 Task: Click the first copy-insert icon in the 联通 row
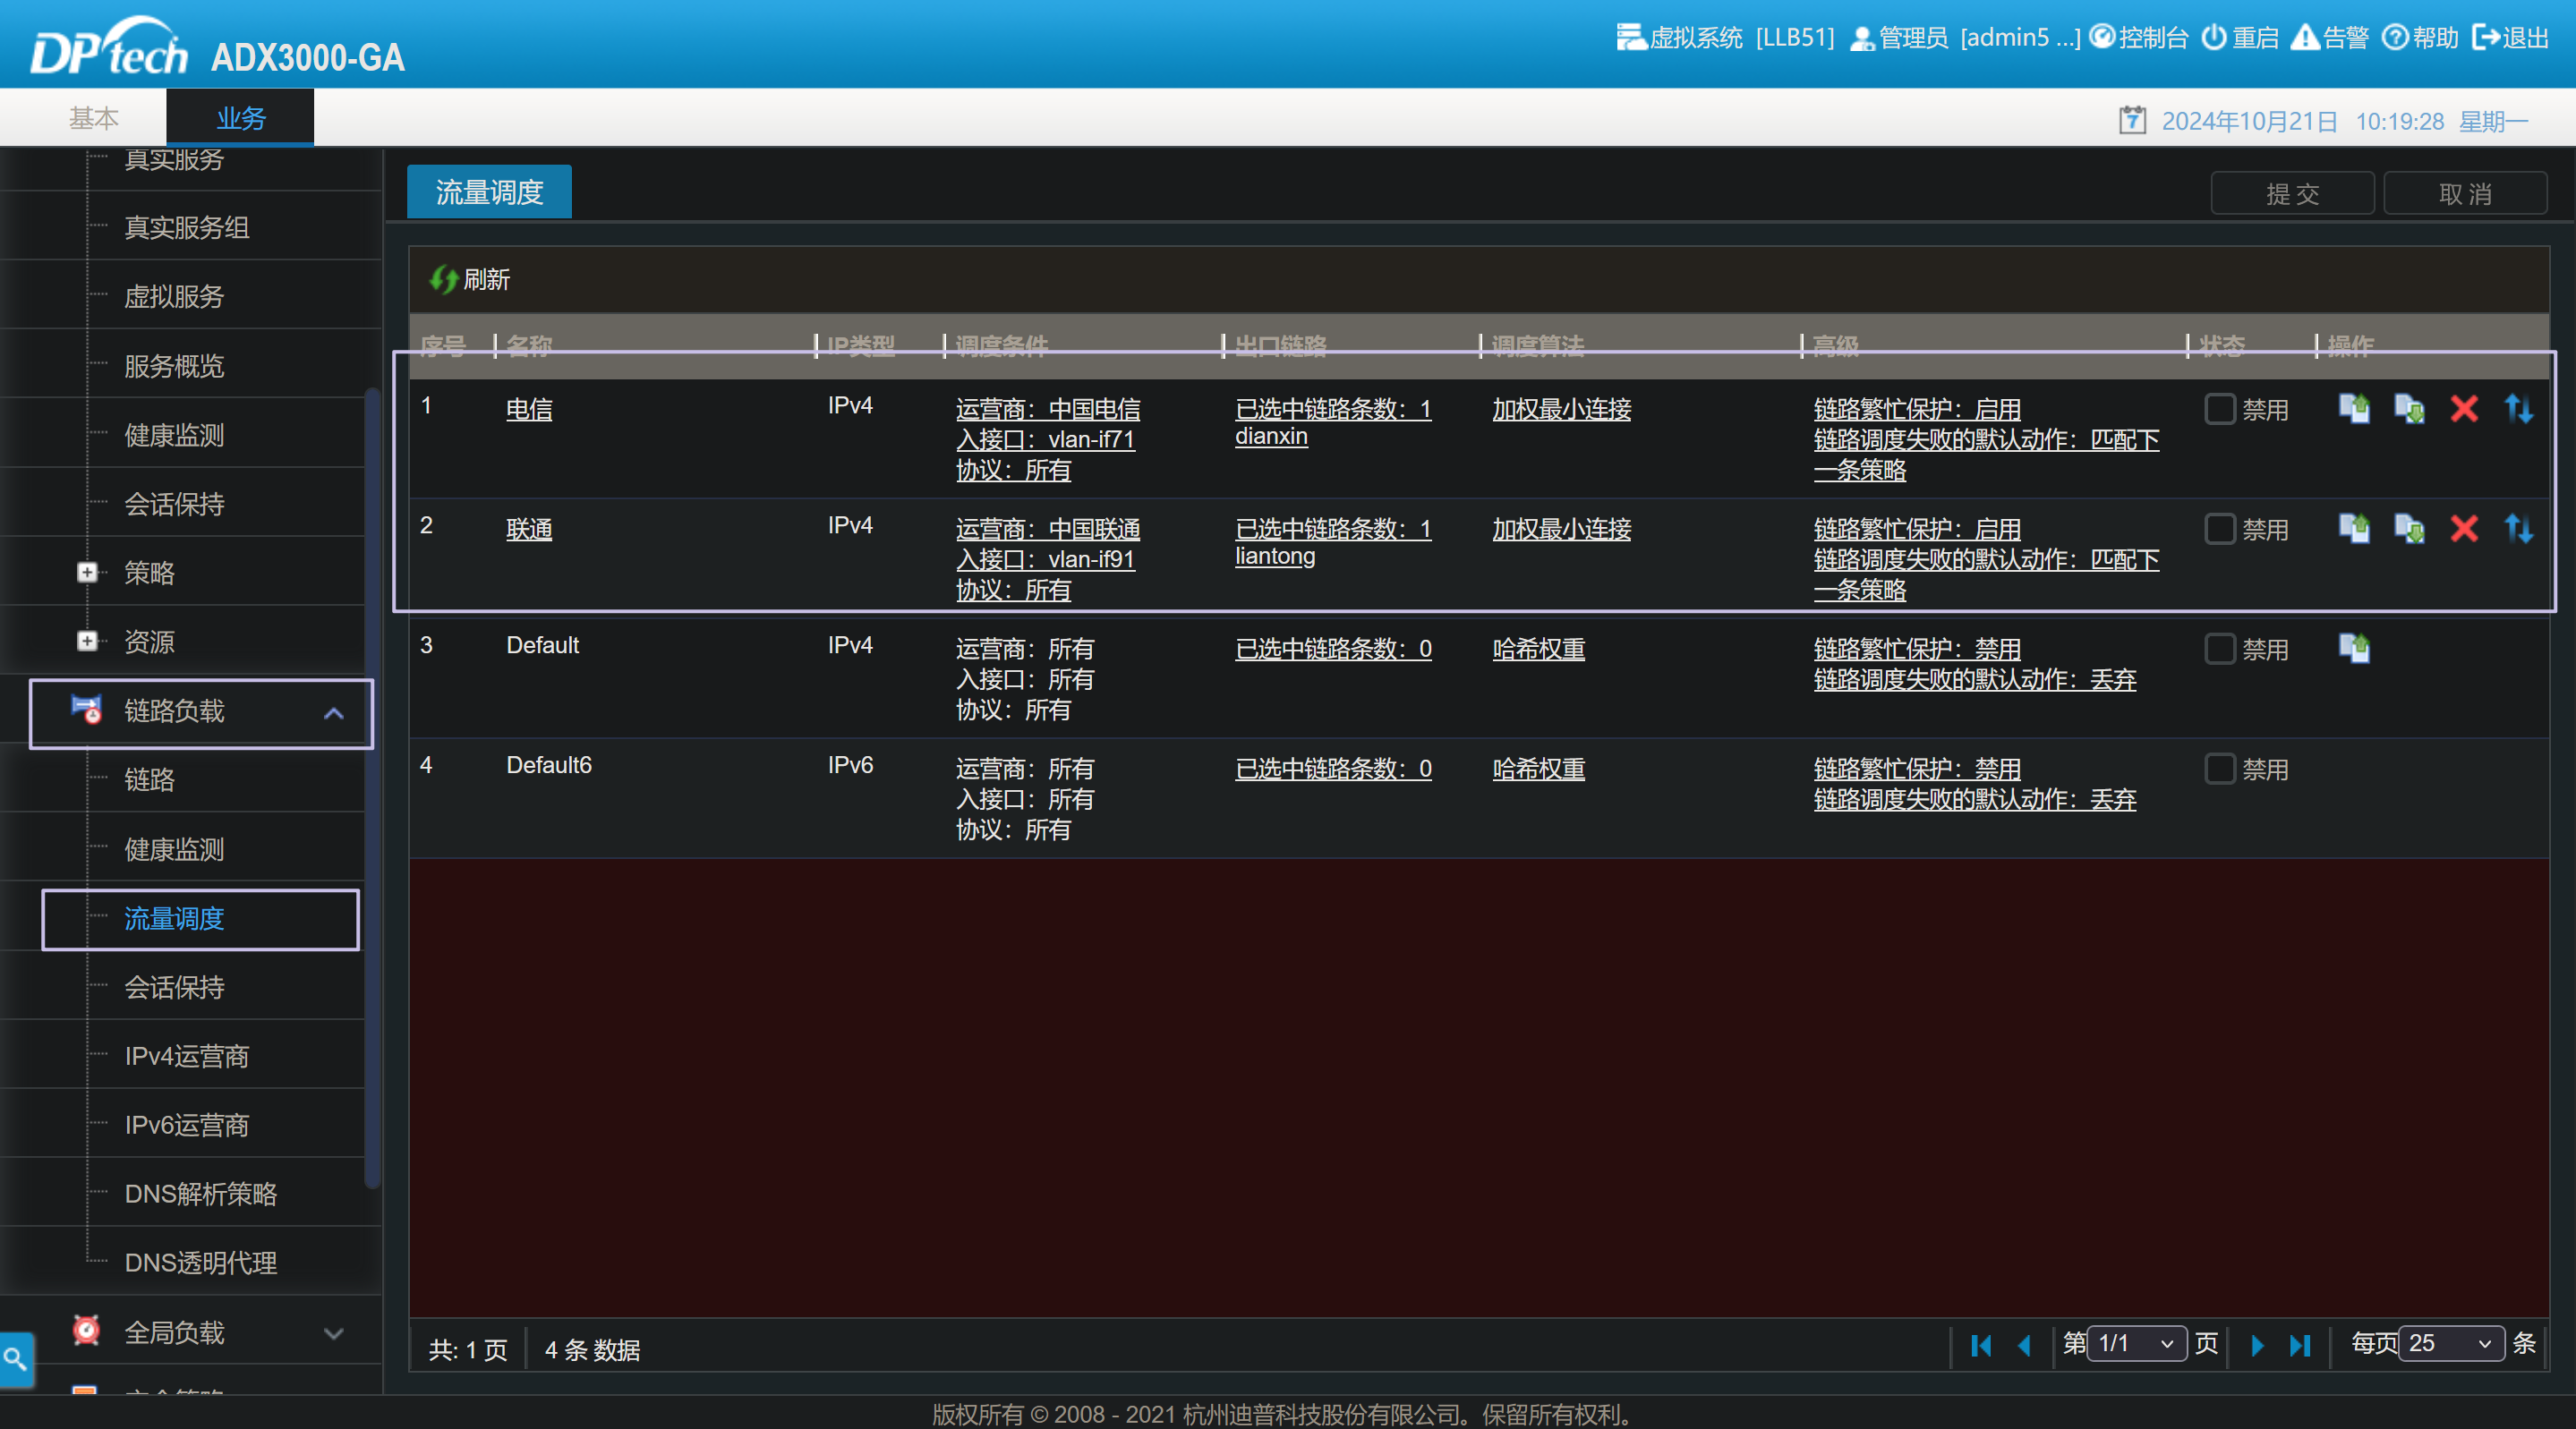pos(2354,529)
